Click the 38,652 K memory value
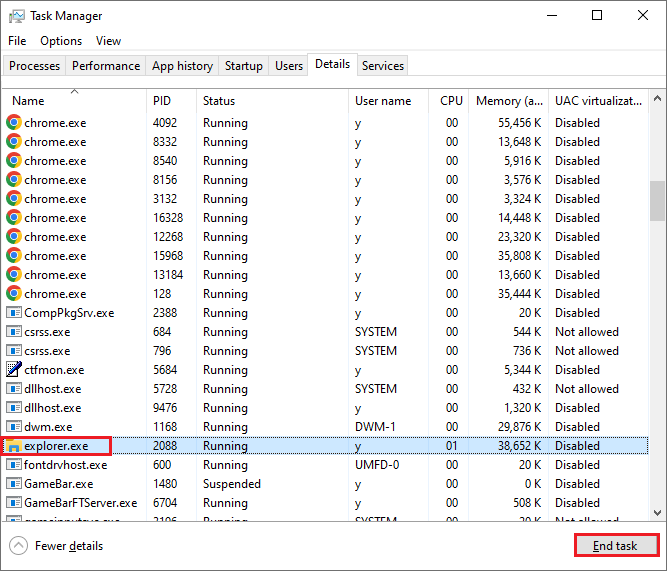This screenshot has width=667, height=571. (x=519, y=446)
